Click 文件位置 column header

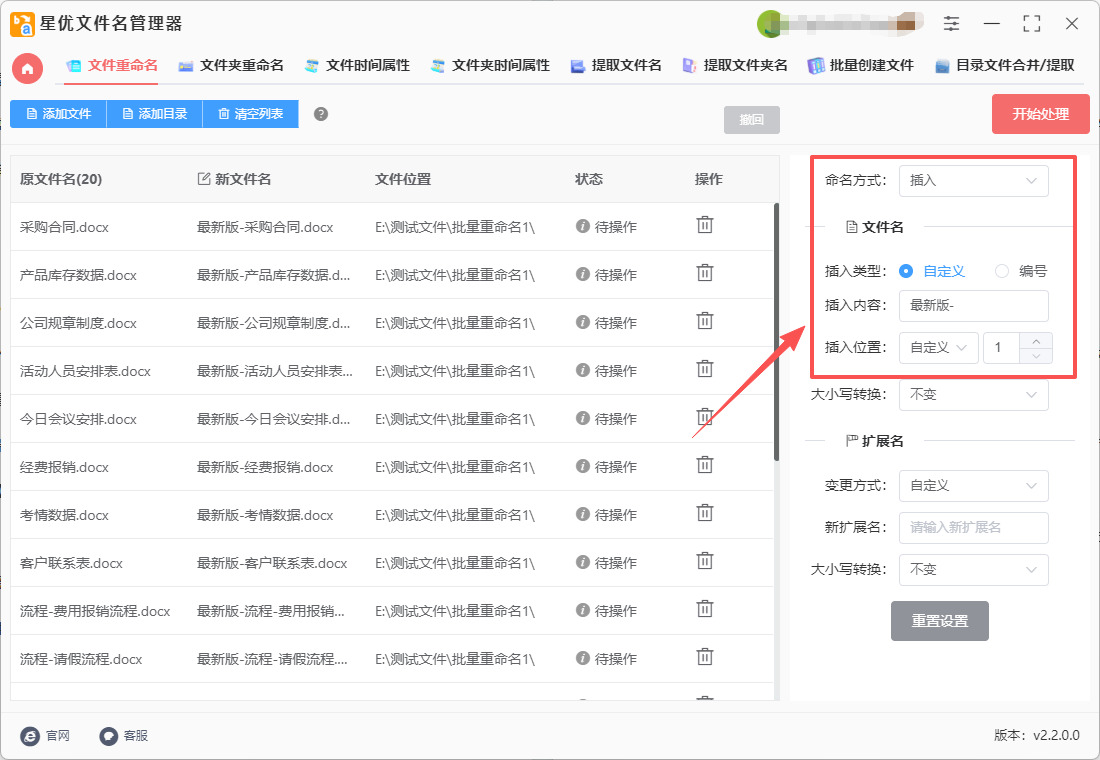pyautogui.click(x=403, y=180)
